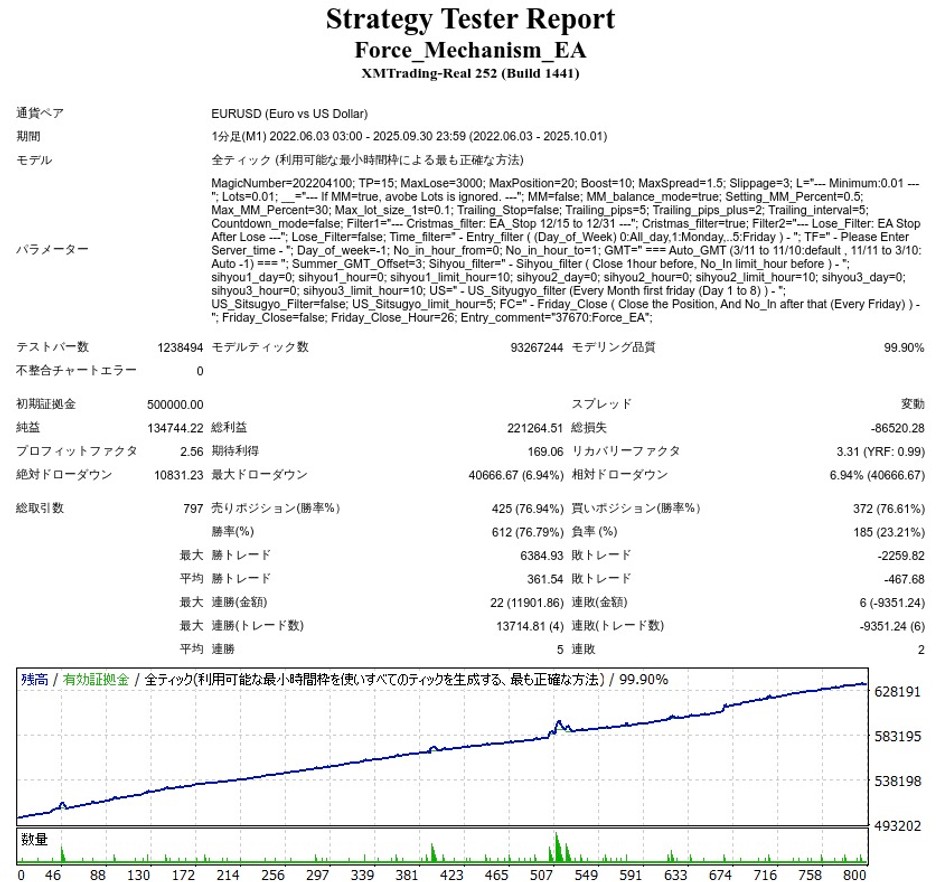Image resolution: width=940 pixels, height=882 pixels.
Task: Select the テストバー数 value 1238494
Action: click(180, 348)
